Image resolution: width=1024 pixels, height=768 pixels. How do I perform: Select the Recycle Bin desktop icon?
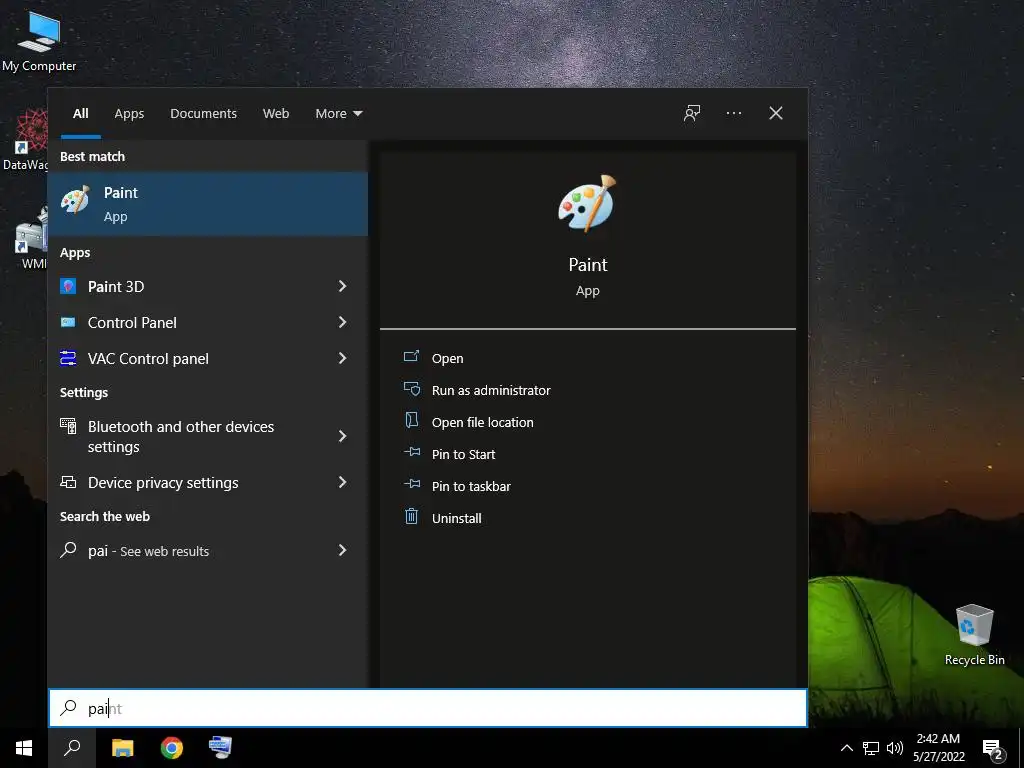pyautogui.click(x=974, y=634)
